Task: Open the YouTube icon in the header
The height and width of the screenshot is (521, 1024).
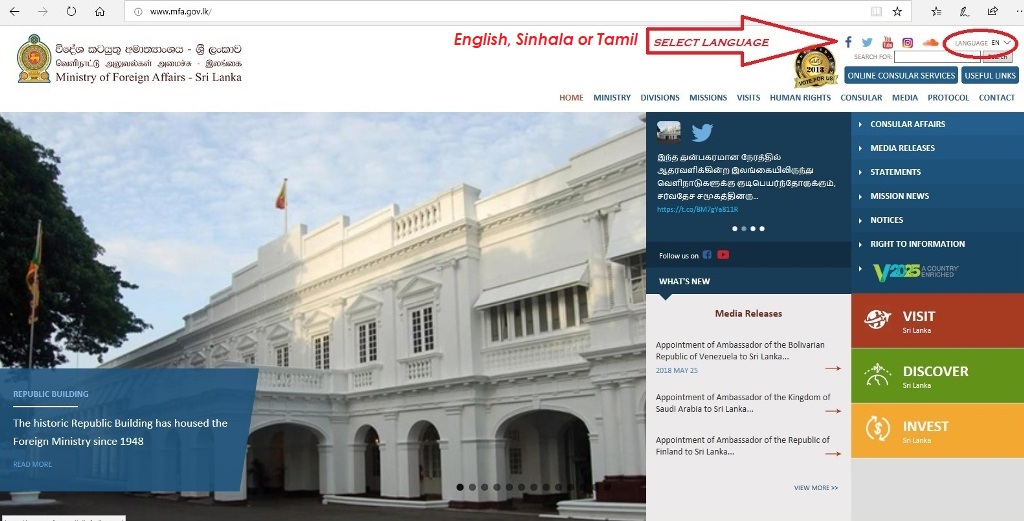Action: tap(887, 43)
